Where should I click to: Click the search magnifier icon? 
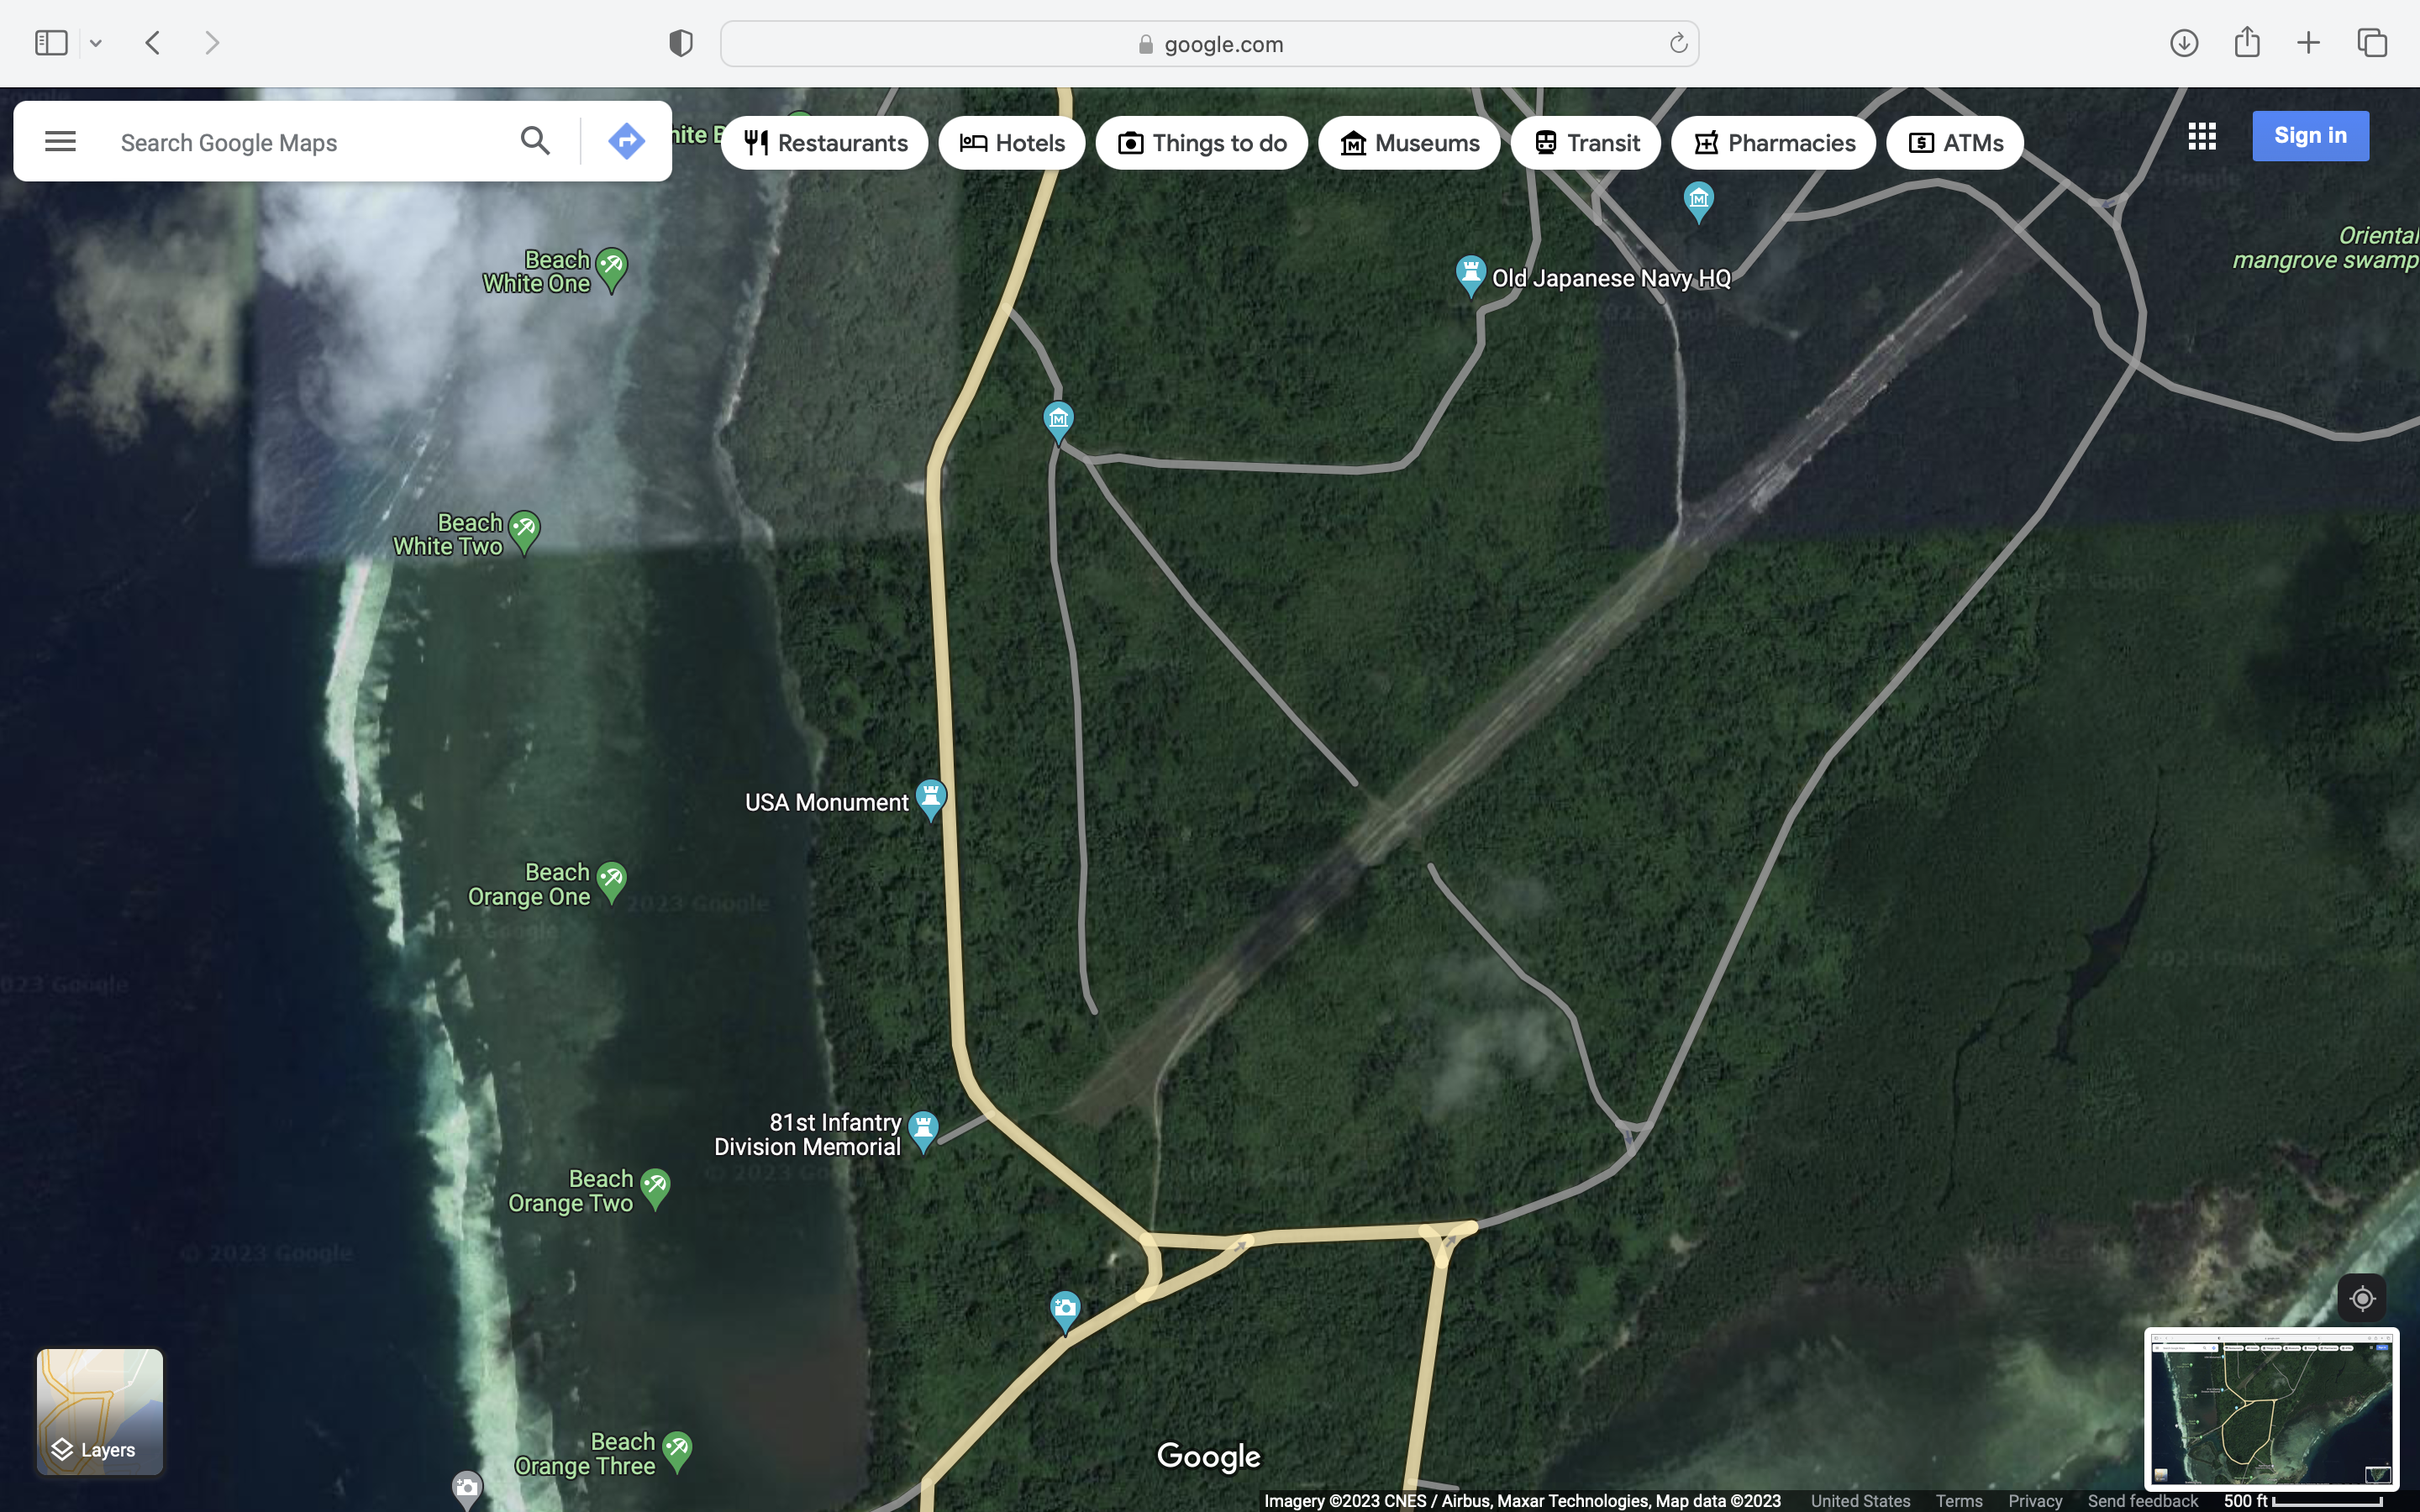pos(535,141)
